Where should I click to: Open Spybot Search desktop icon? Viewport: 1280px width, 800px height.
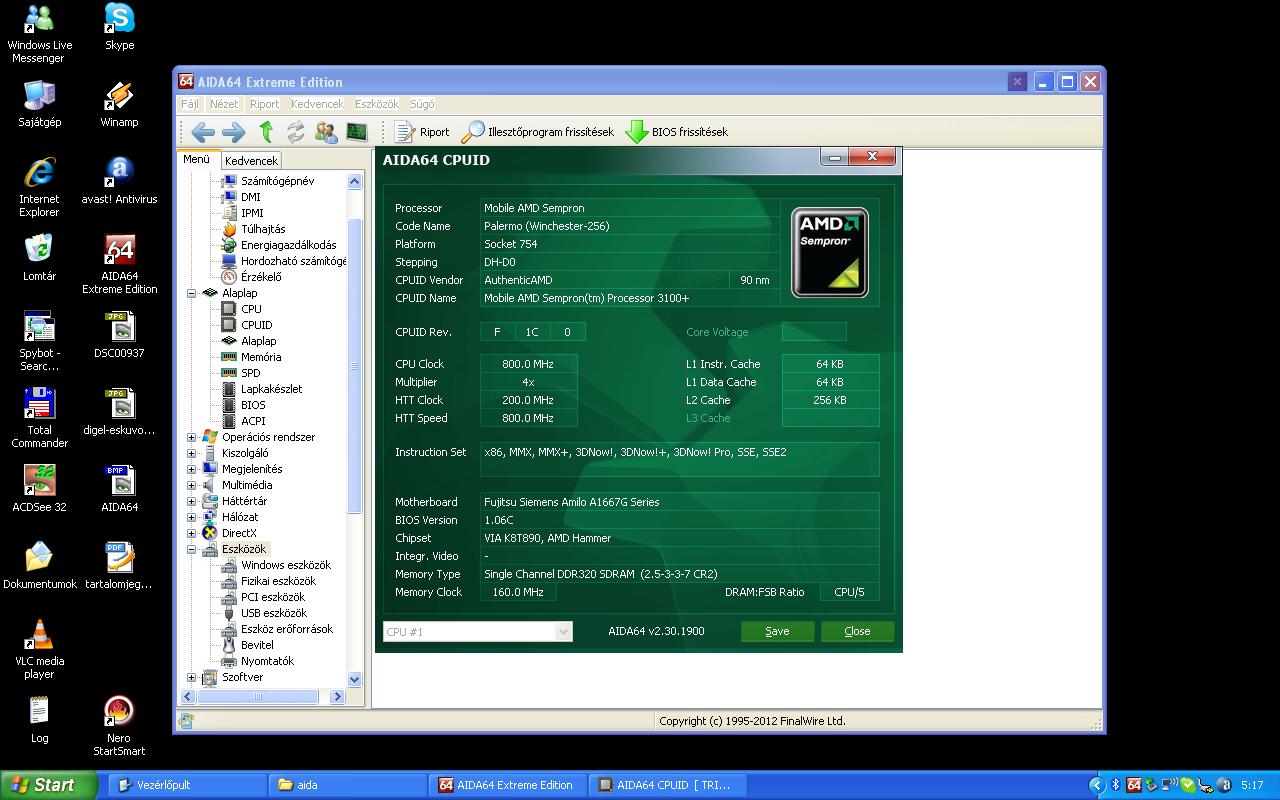pyautogui.click(x=39, y=340)
